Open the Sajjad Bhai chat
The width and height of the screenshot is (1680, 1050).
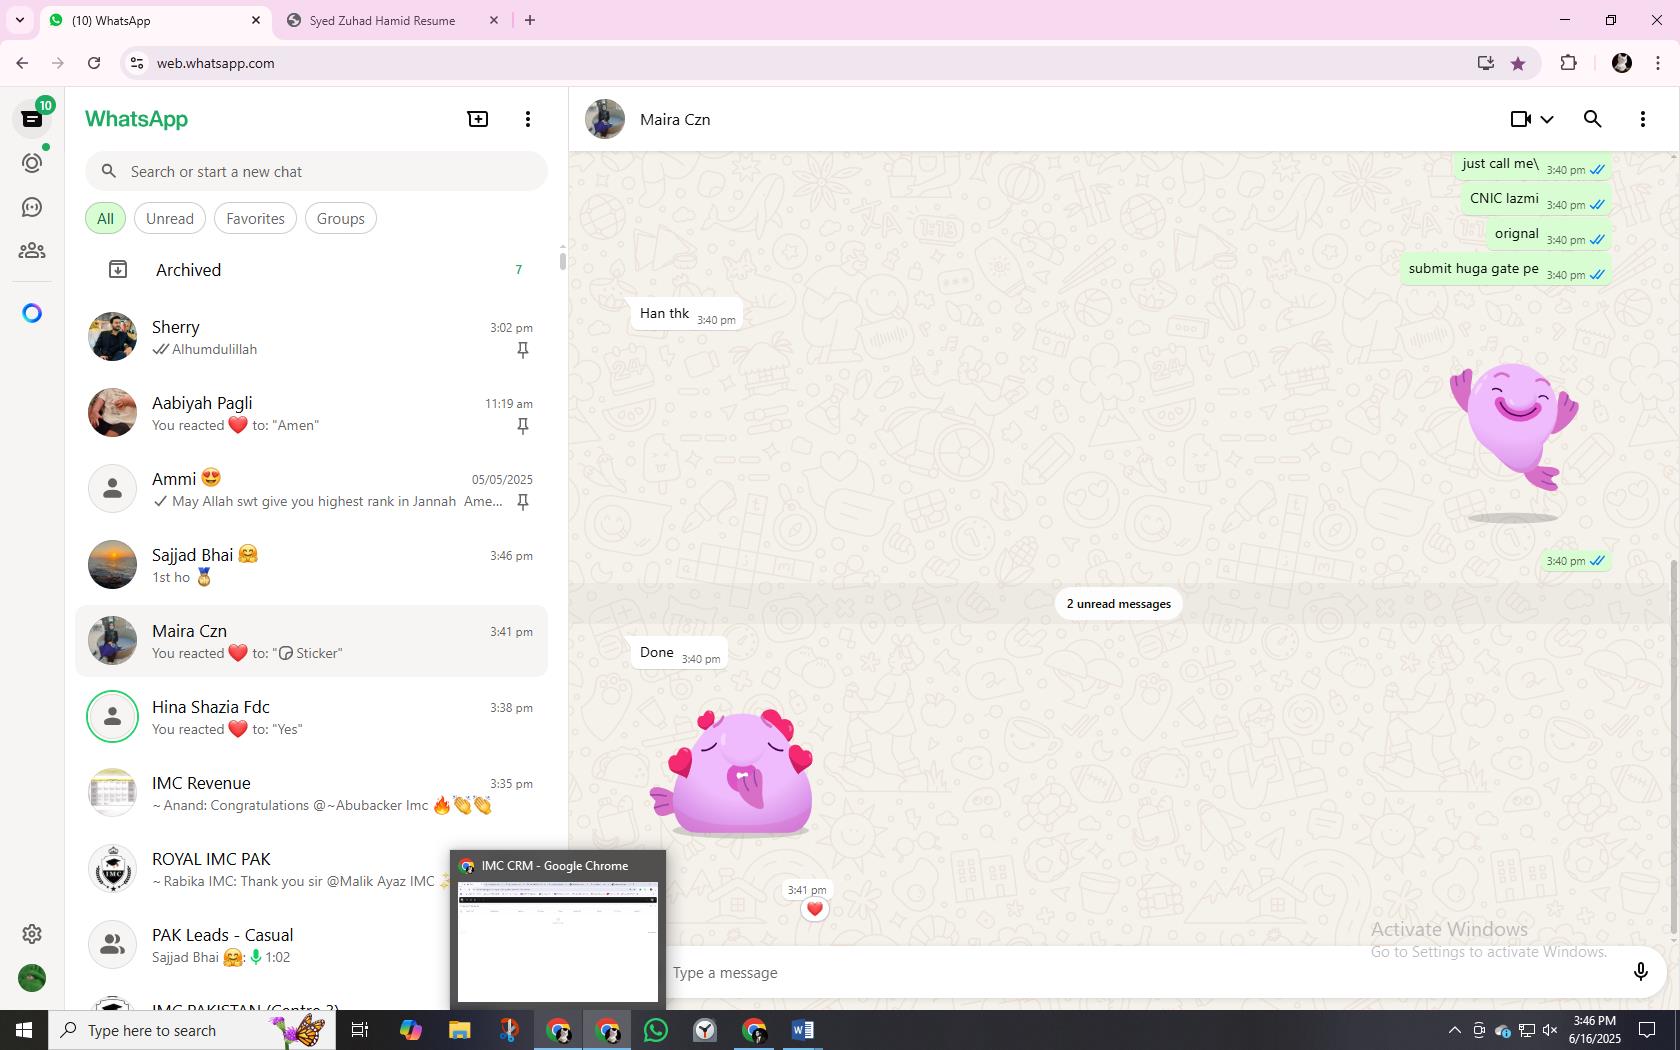(312, 565)
